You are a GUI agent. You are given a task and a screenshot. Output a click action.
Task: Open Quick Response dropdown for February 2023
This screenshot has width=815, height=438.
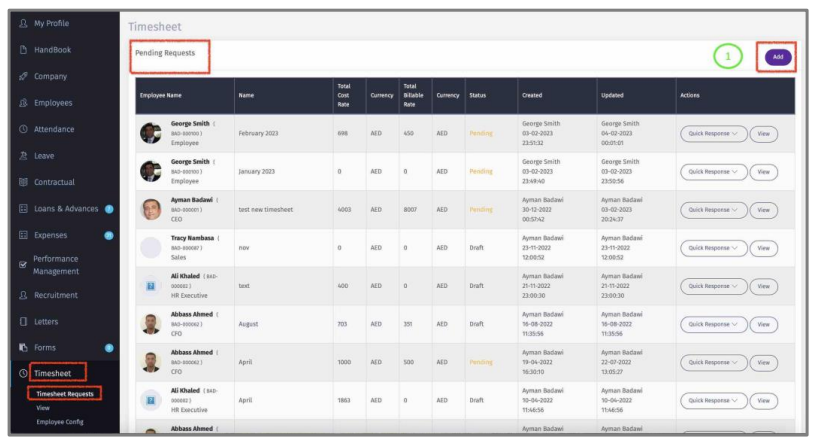pos(712,133)
